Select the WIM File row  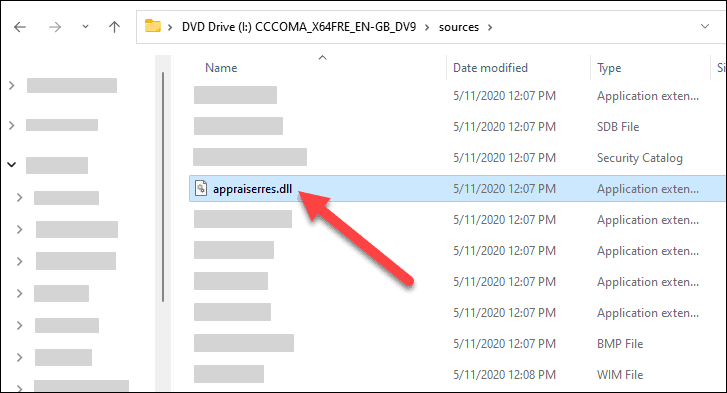click(457, 374)
